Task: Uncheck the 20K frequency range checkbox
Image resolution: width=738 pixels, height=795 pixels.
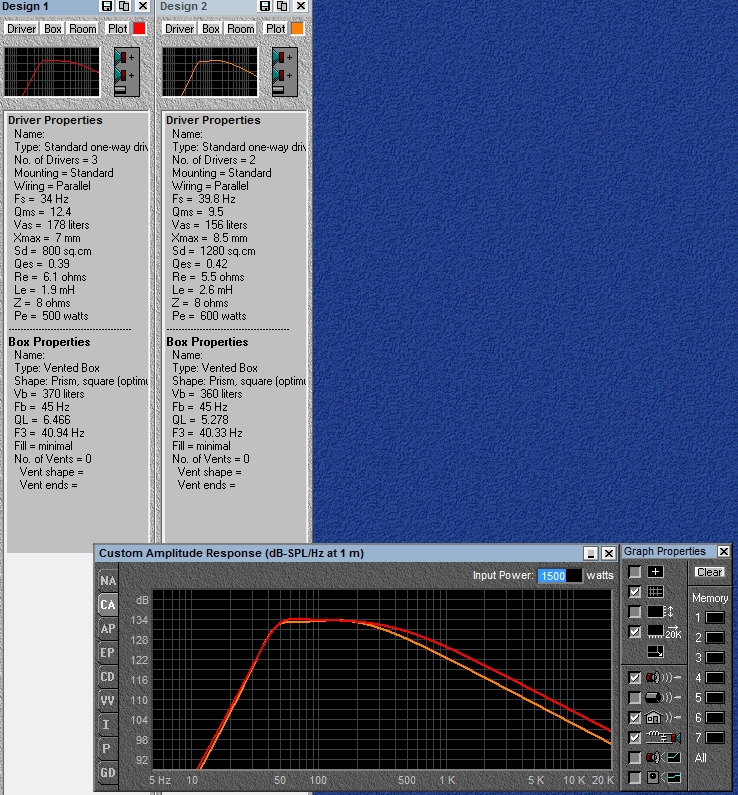Action: point(635,632)
